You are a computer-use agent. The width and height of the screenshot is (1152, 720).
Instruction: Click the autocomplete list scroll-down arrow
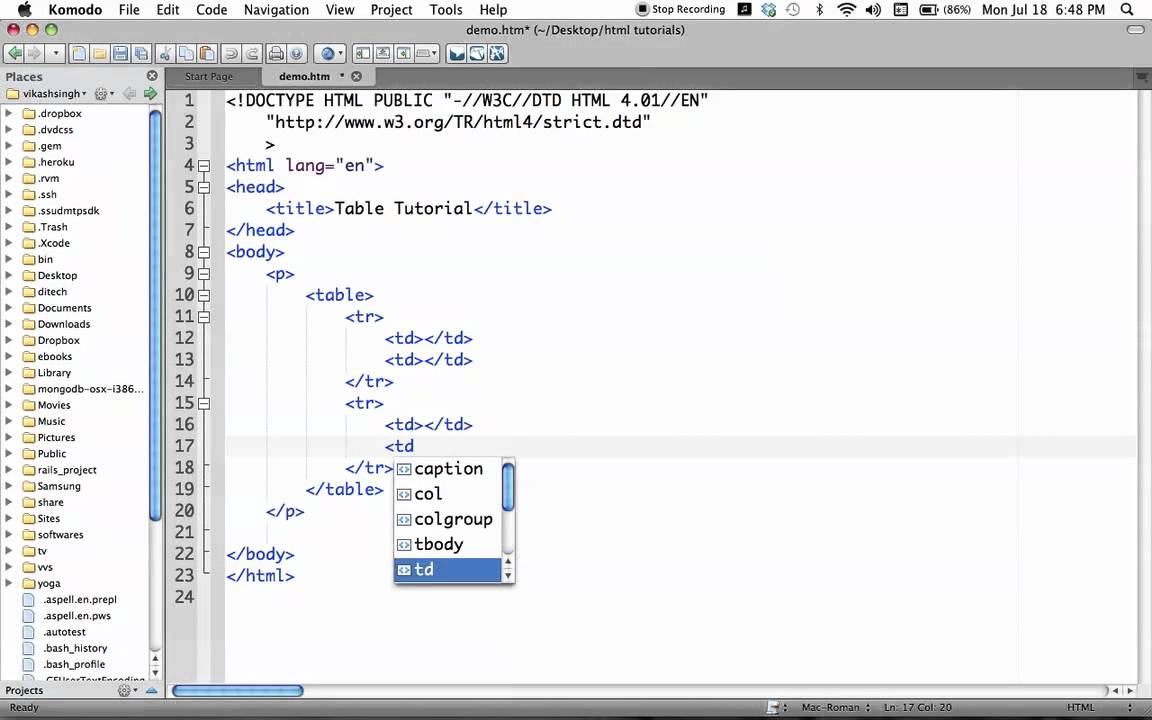[508, 576]
